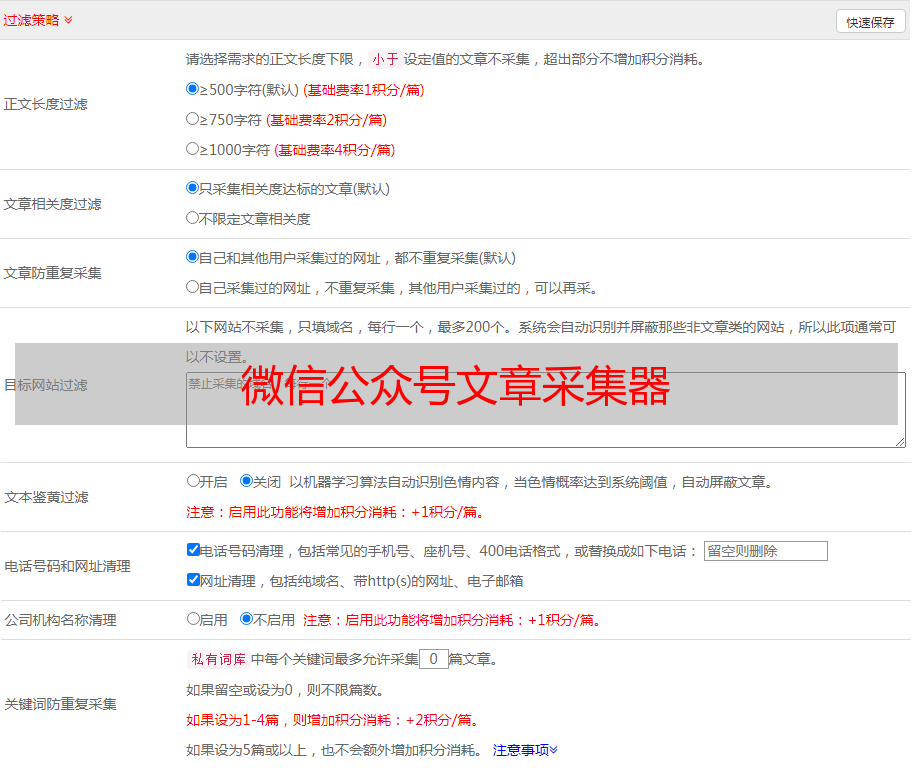This screenshot has height=768, width=912.
Task: Toggle the 电话号码清理 checkbox
Action: point(193,550)
